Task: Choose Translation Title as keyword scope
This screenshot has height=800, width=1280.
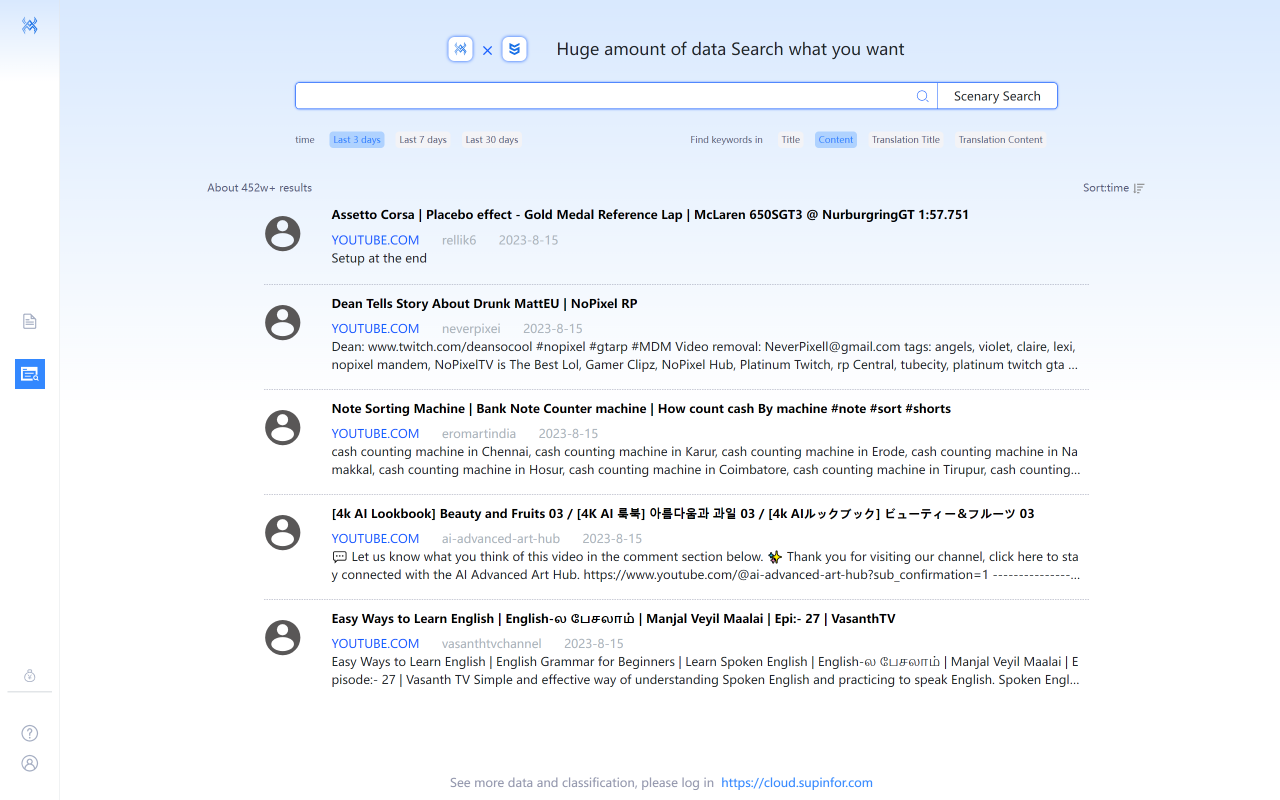Action: click(905, 139)
